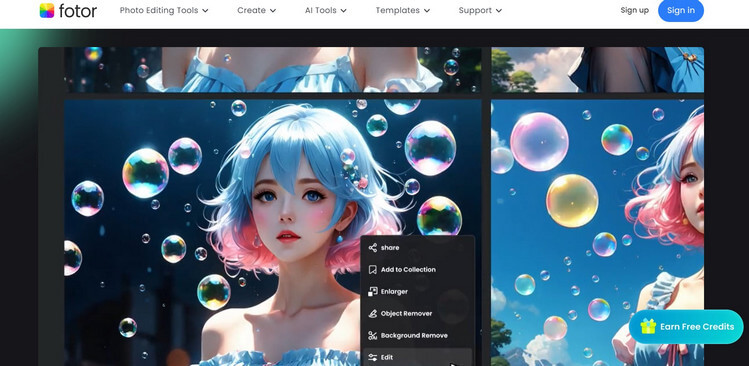Screen dimensions: 749x366
Task: Click the share icon in context menu
Action: point(373,248)
